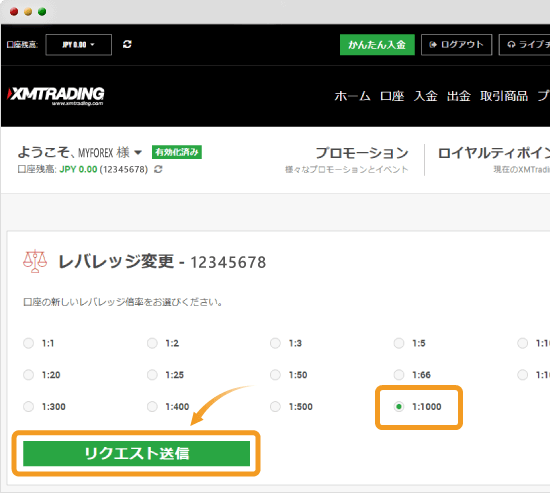This screenshot has height=493, width=550.
Task: Click the JPY 0.00 green balance text
Action: tap(78, 169)
